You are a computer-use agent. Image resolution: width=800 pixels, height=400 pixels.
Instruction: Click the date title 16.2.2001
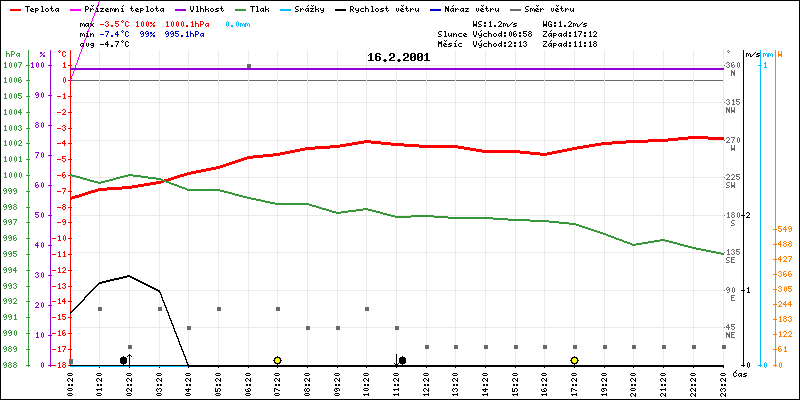(398, 57)
